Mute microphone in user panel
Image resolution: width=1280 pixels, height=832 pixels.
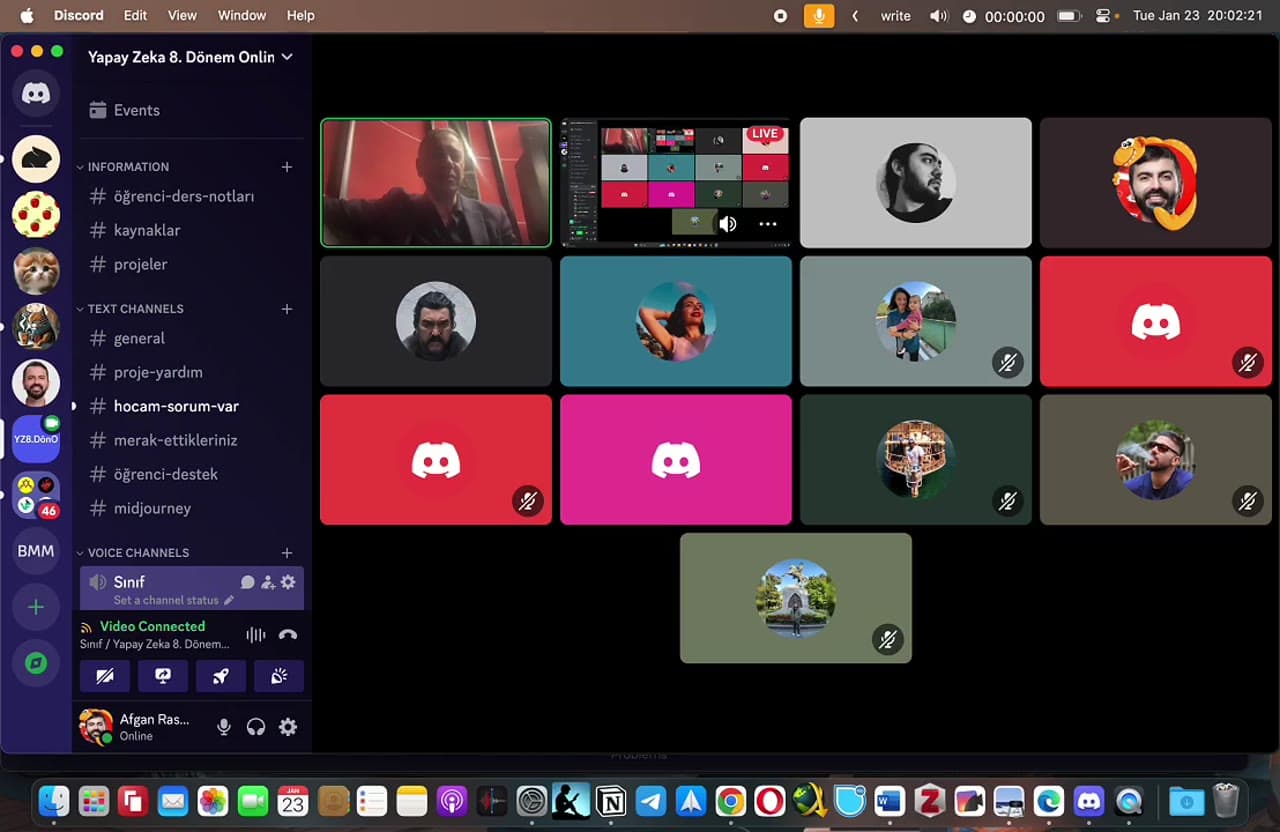click(224, 727)
